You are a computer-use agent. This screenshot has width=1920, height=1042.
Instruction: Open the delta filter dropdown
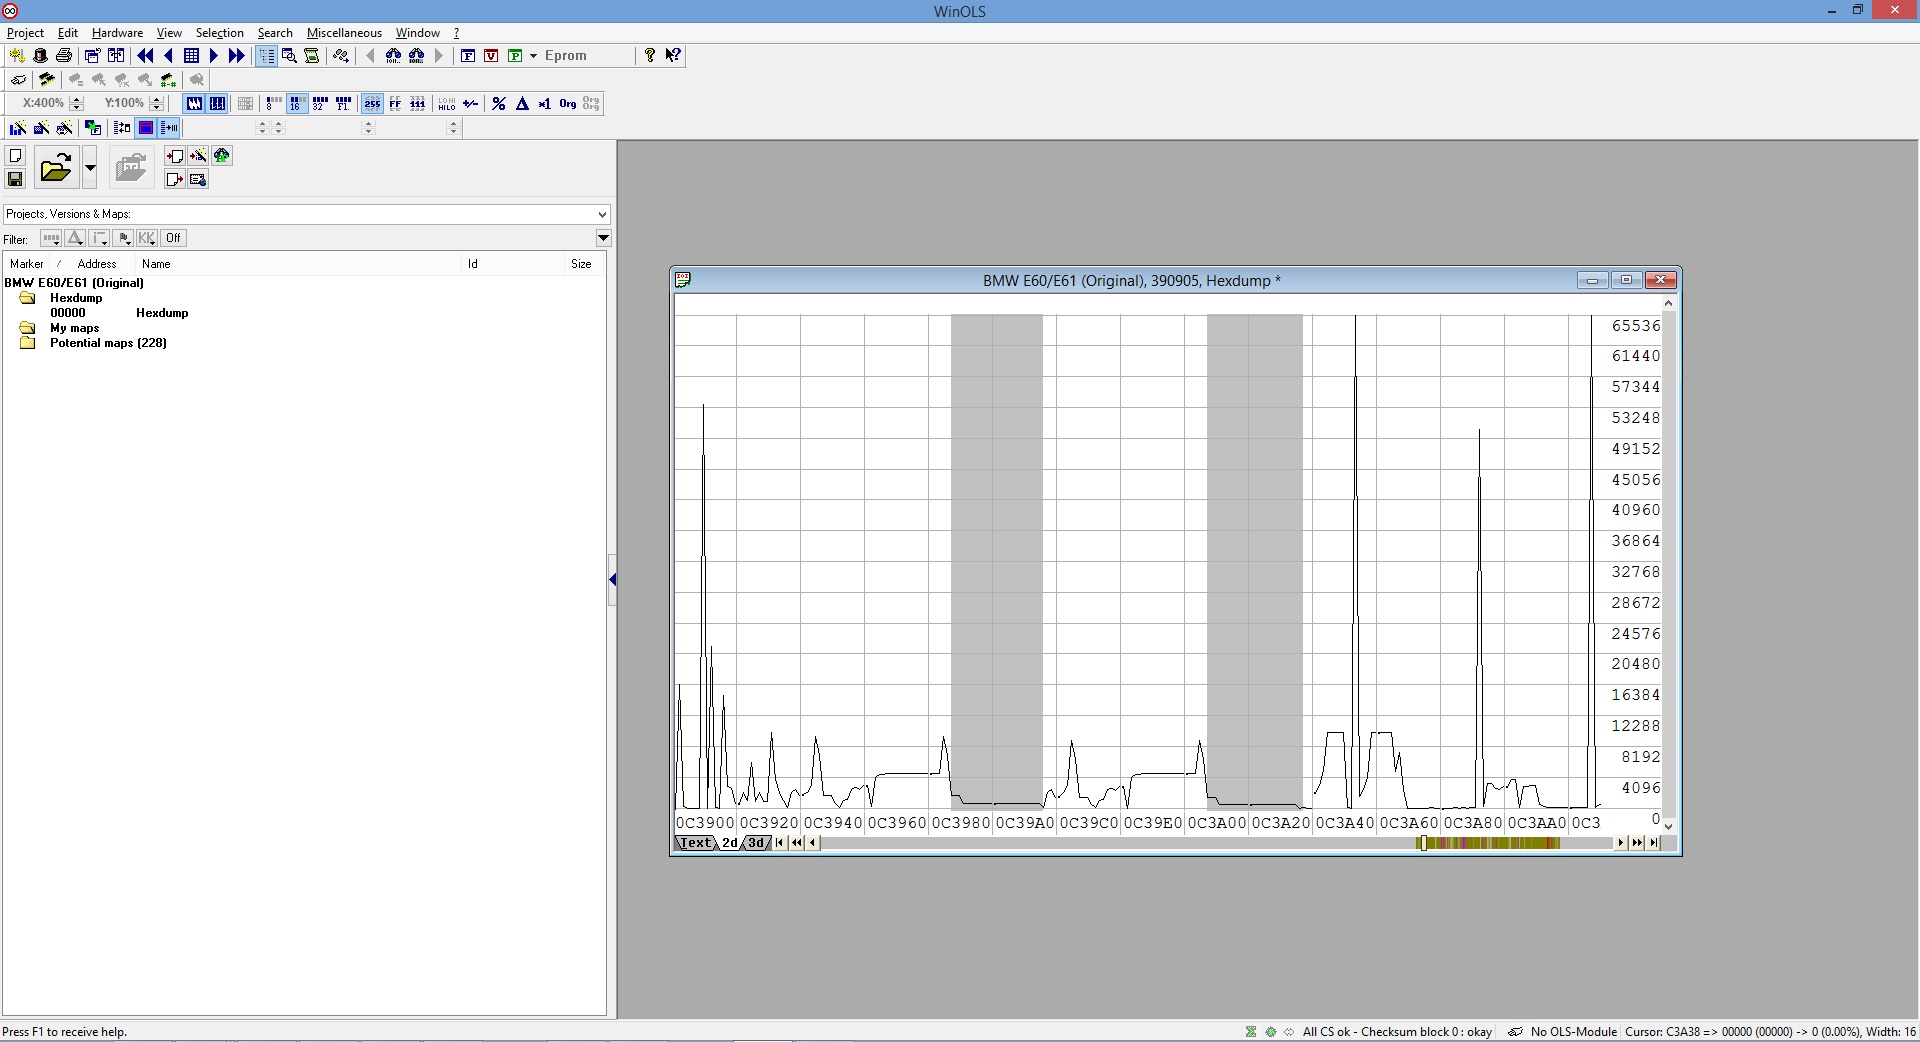75,238
